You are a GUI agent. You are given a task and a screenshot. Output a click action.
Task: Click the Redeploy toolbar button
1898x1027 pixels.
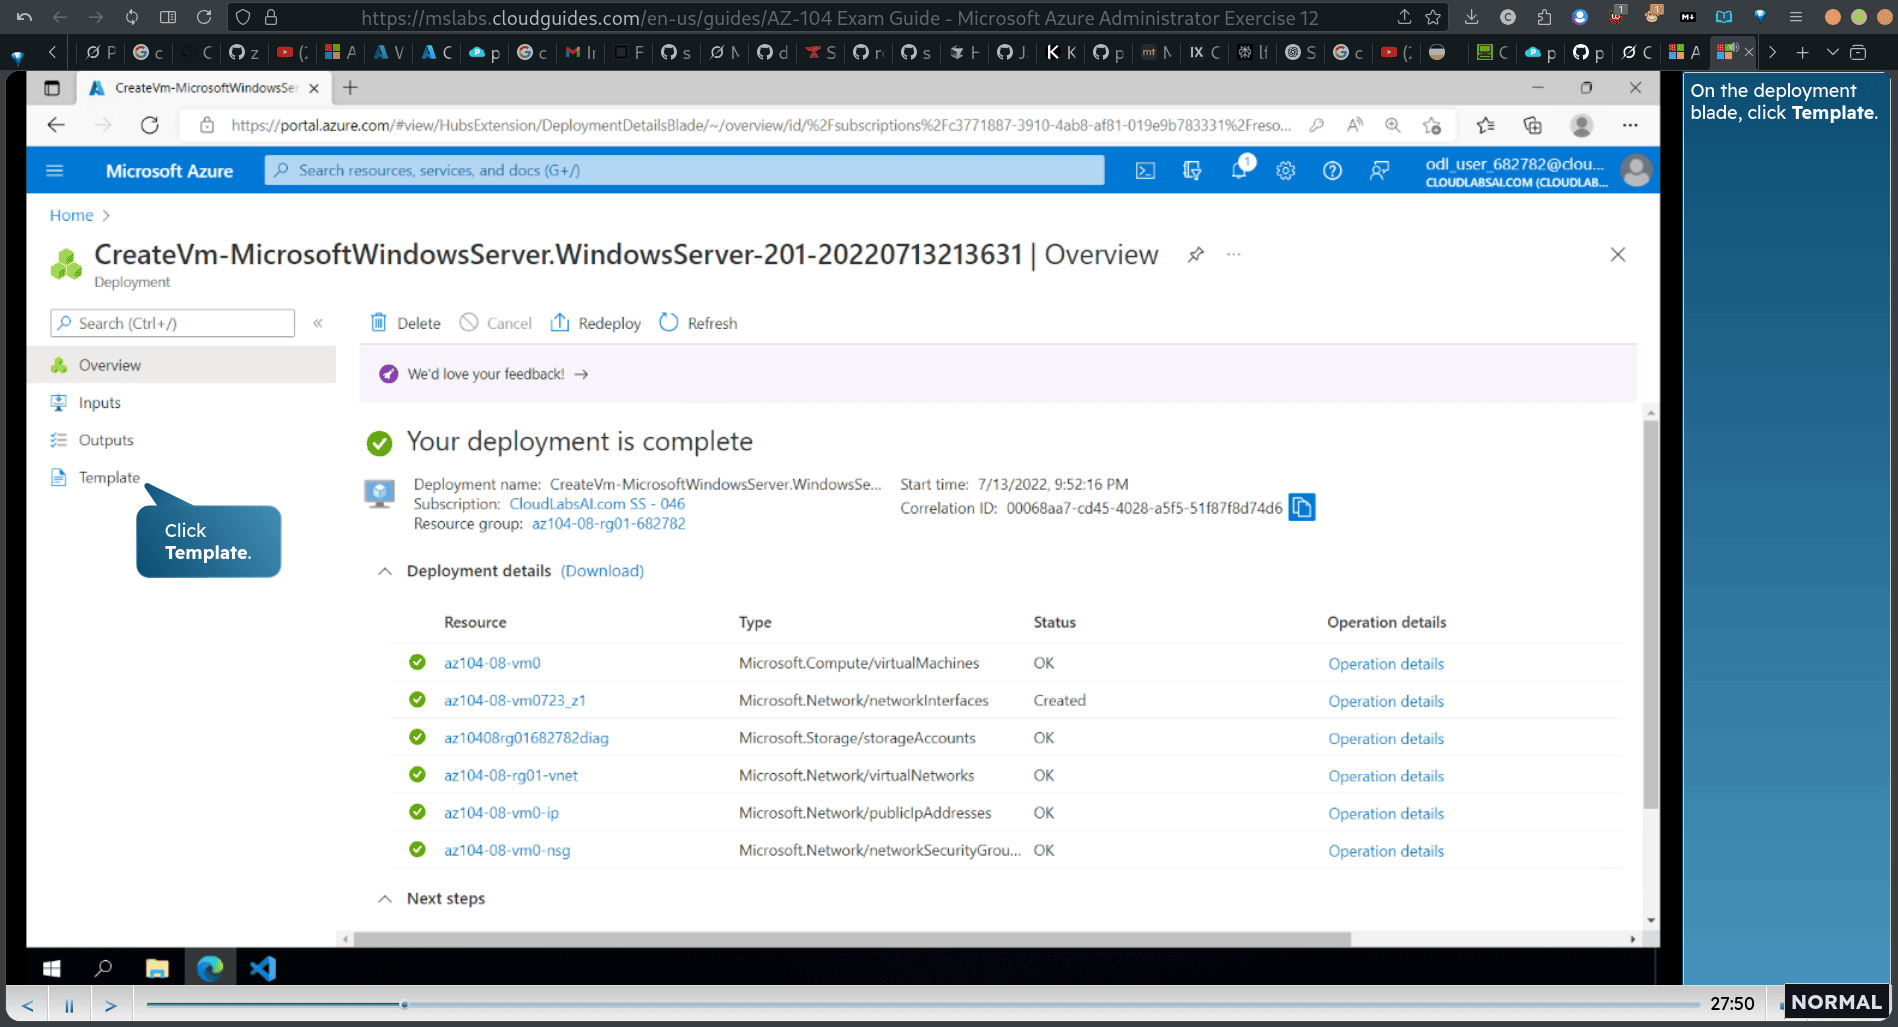tap(596, 323)
